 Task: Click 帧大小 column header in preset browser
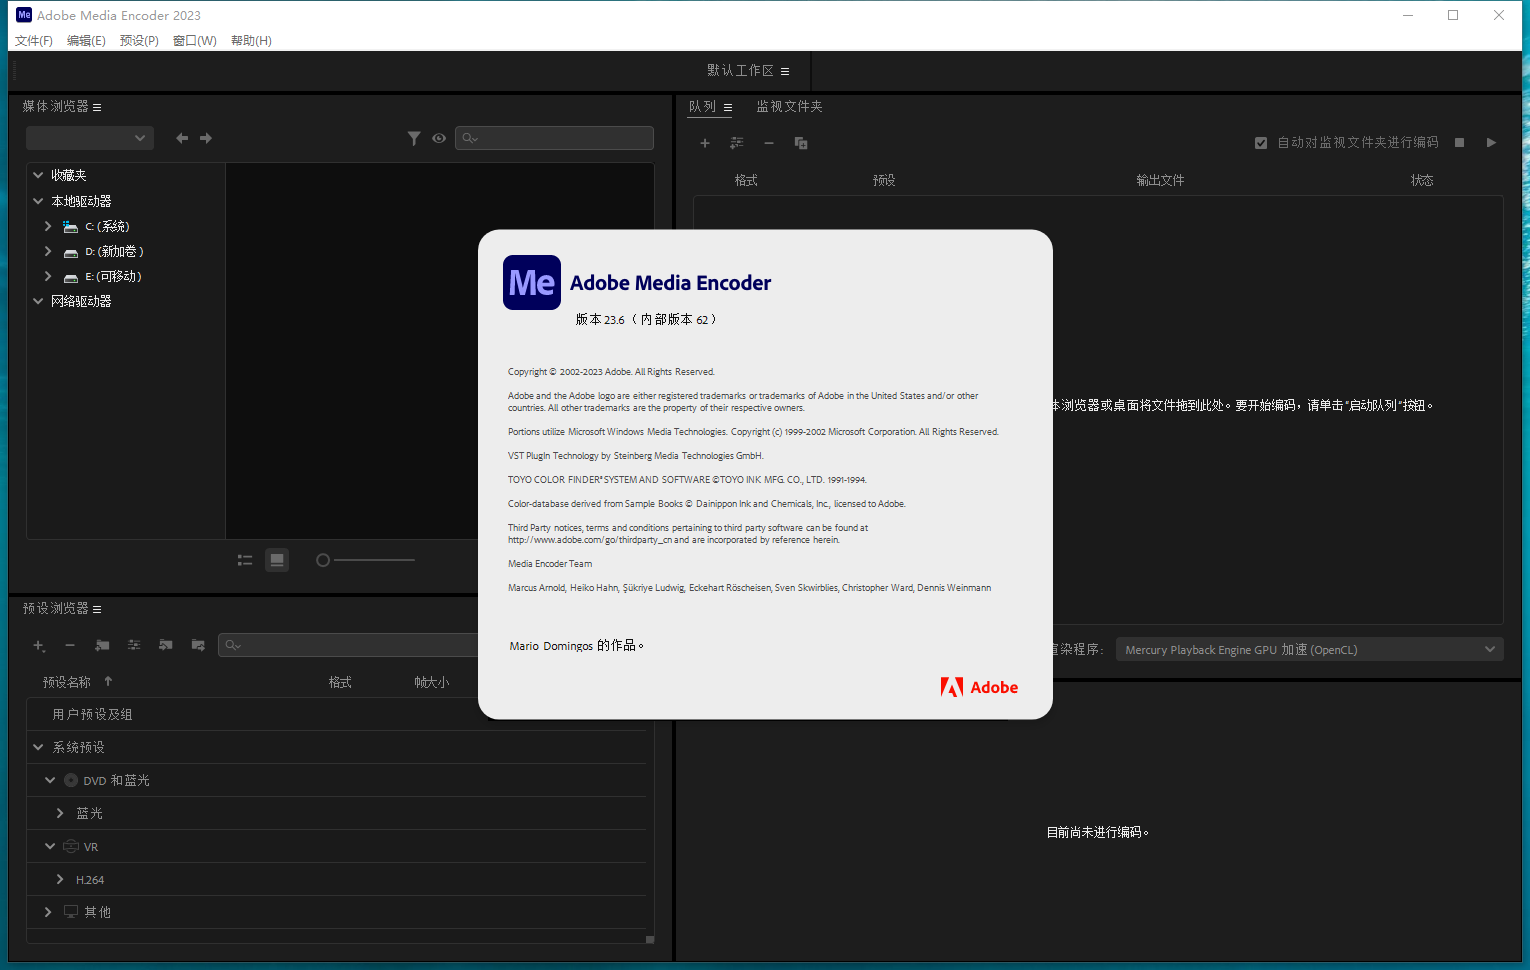click(432, 682)
